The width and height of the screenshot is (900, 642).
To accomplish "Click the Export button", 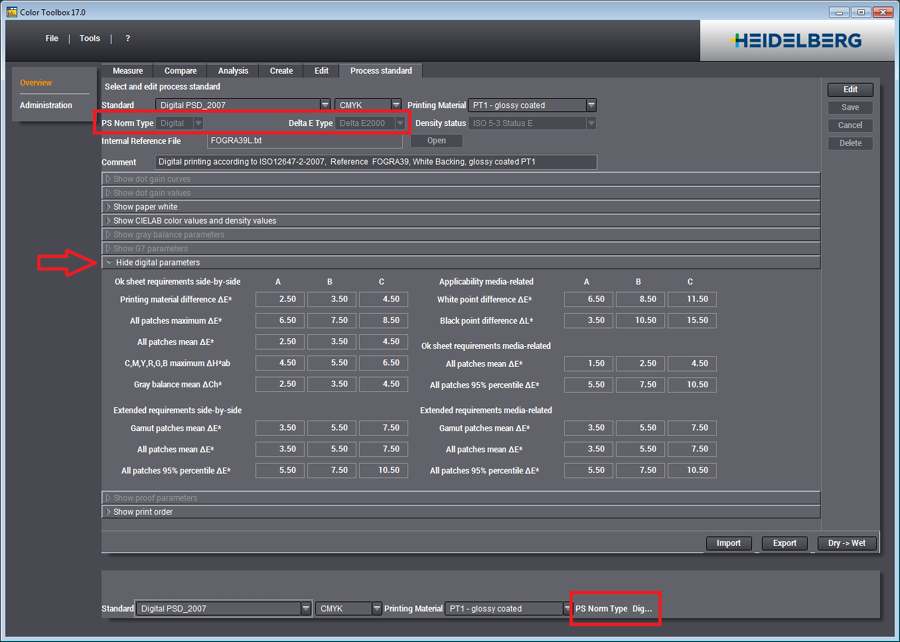I will click(x=784, y=543).
